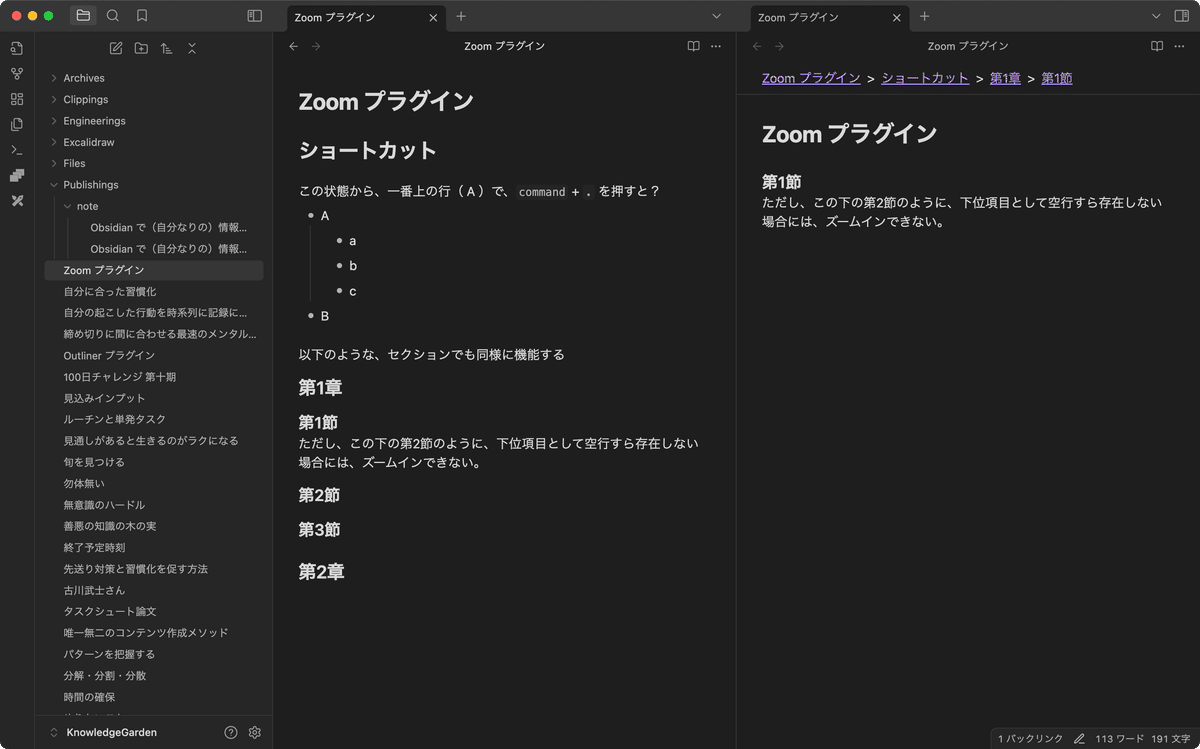Open the Zoom プラグイン file in explorer

(154, 270)
